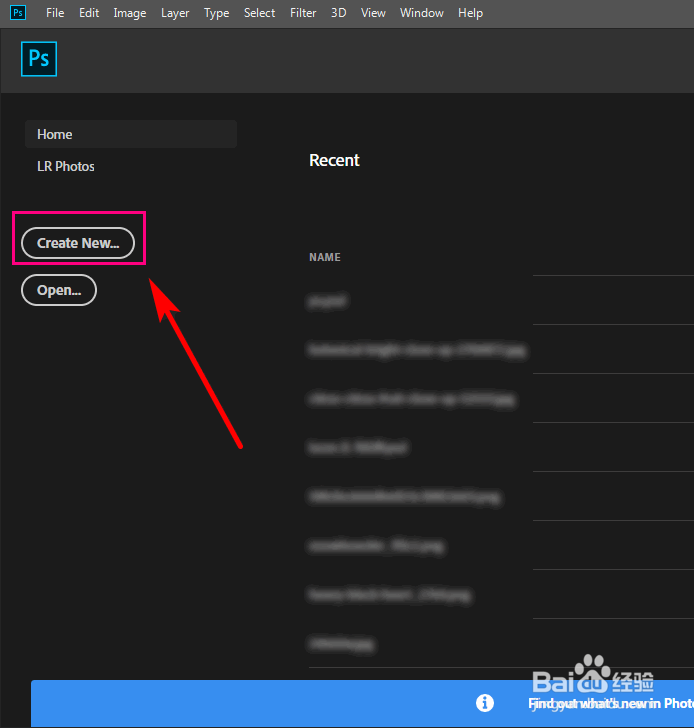This screenshot has height=728, width=694.
Task: Open the Select menu
Action: click(259, 13)
